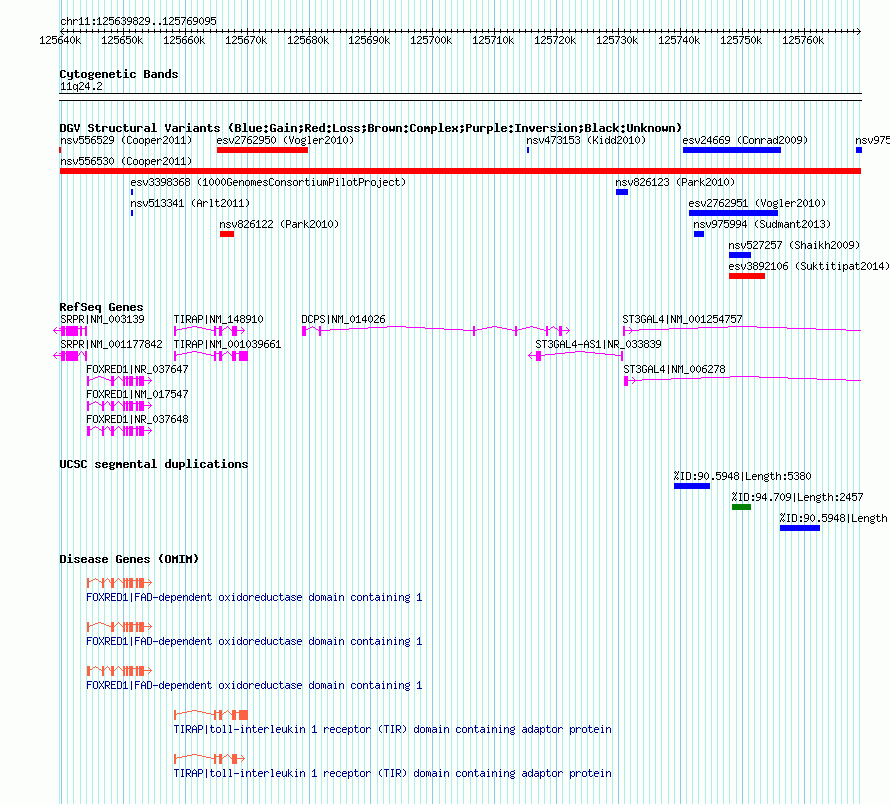Screen dimensions: 890x804
Task: Click the DCPS|NM_014026 text label
Action: click(343, 319)
